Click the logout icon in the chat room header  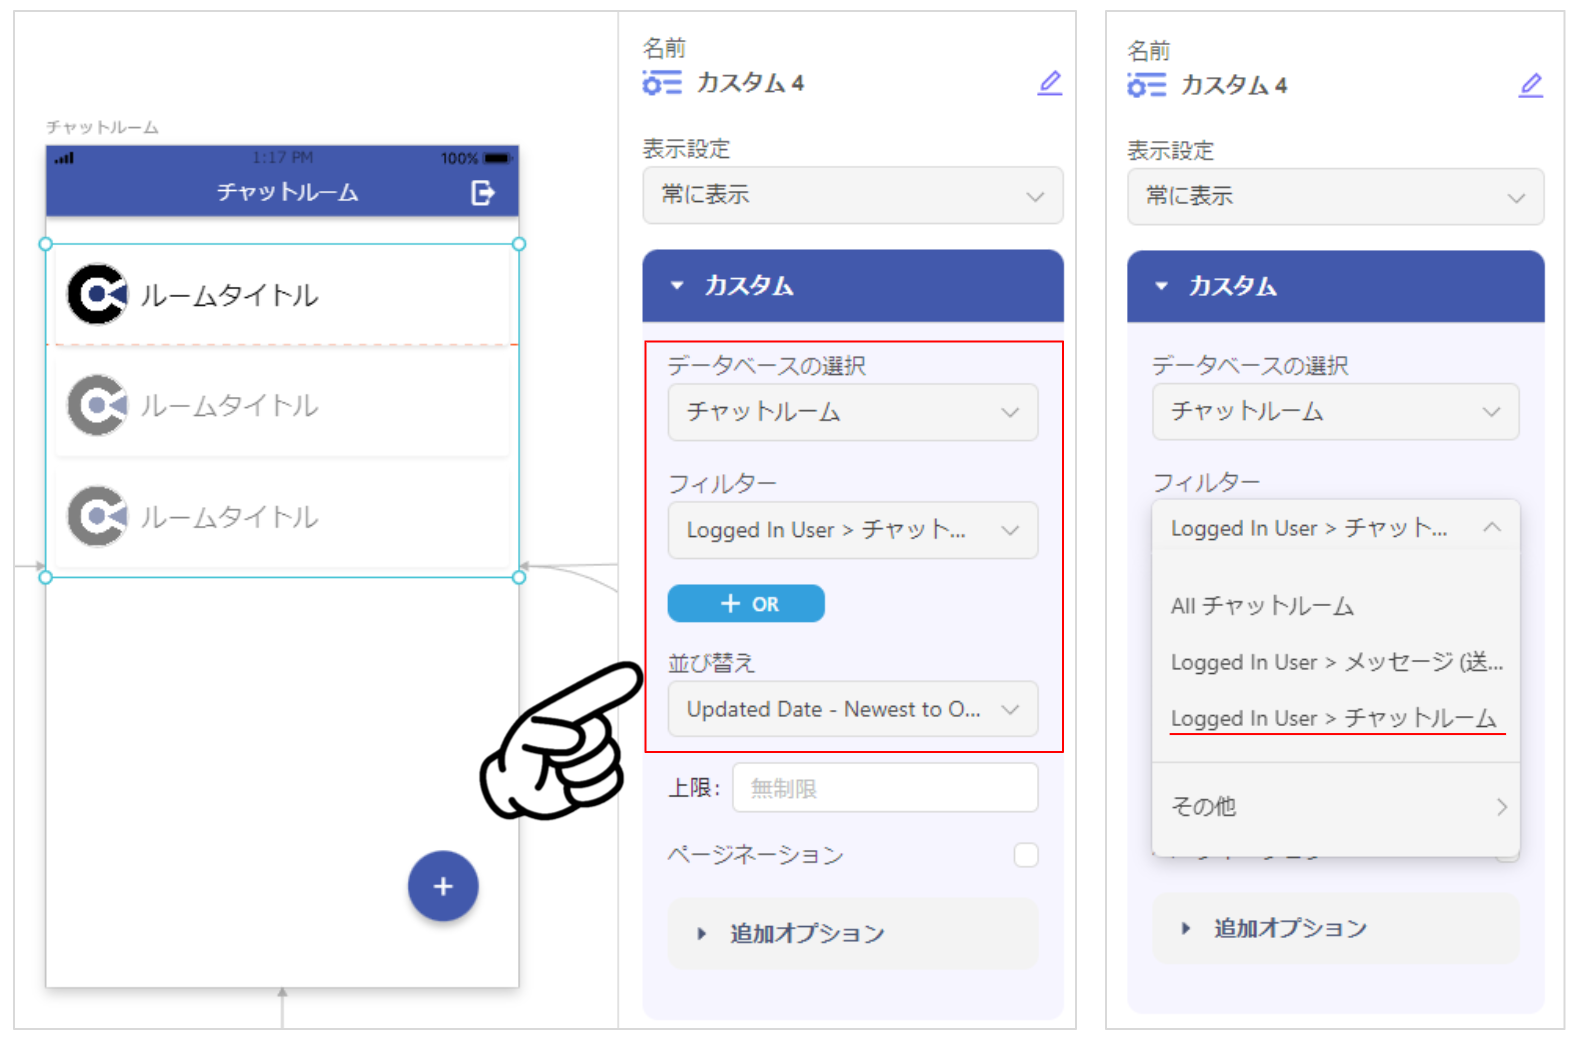(x=482, y=193)
